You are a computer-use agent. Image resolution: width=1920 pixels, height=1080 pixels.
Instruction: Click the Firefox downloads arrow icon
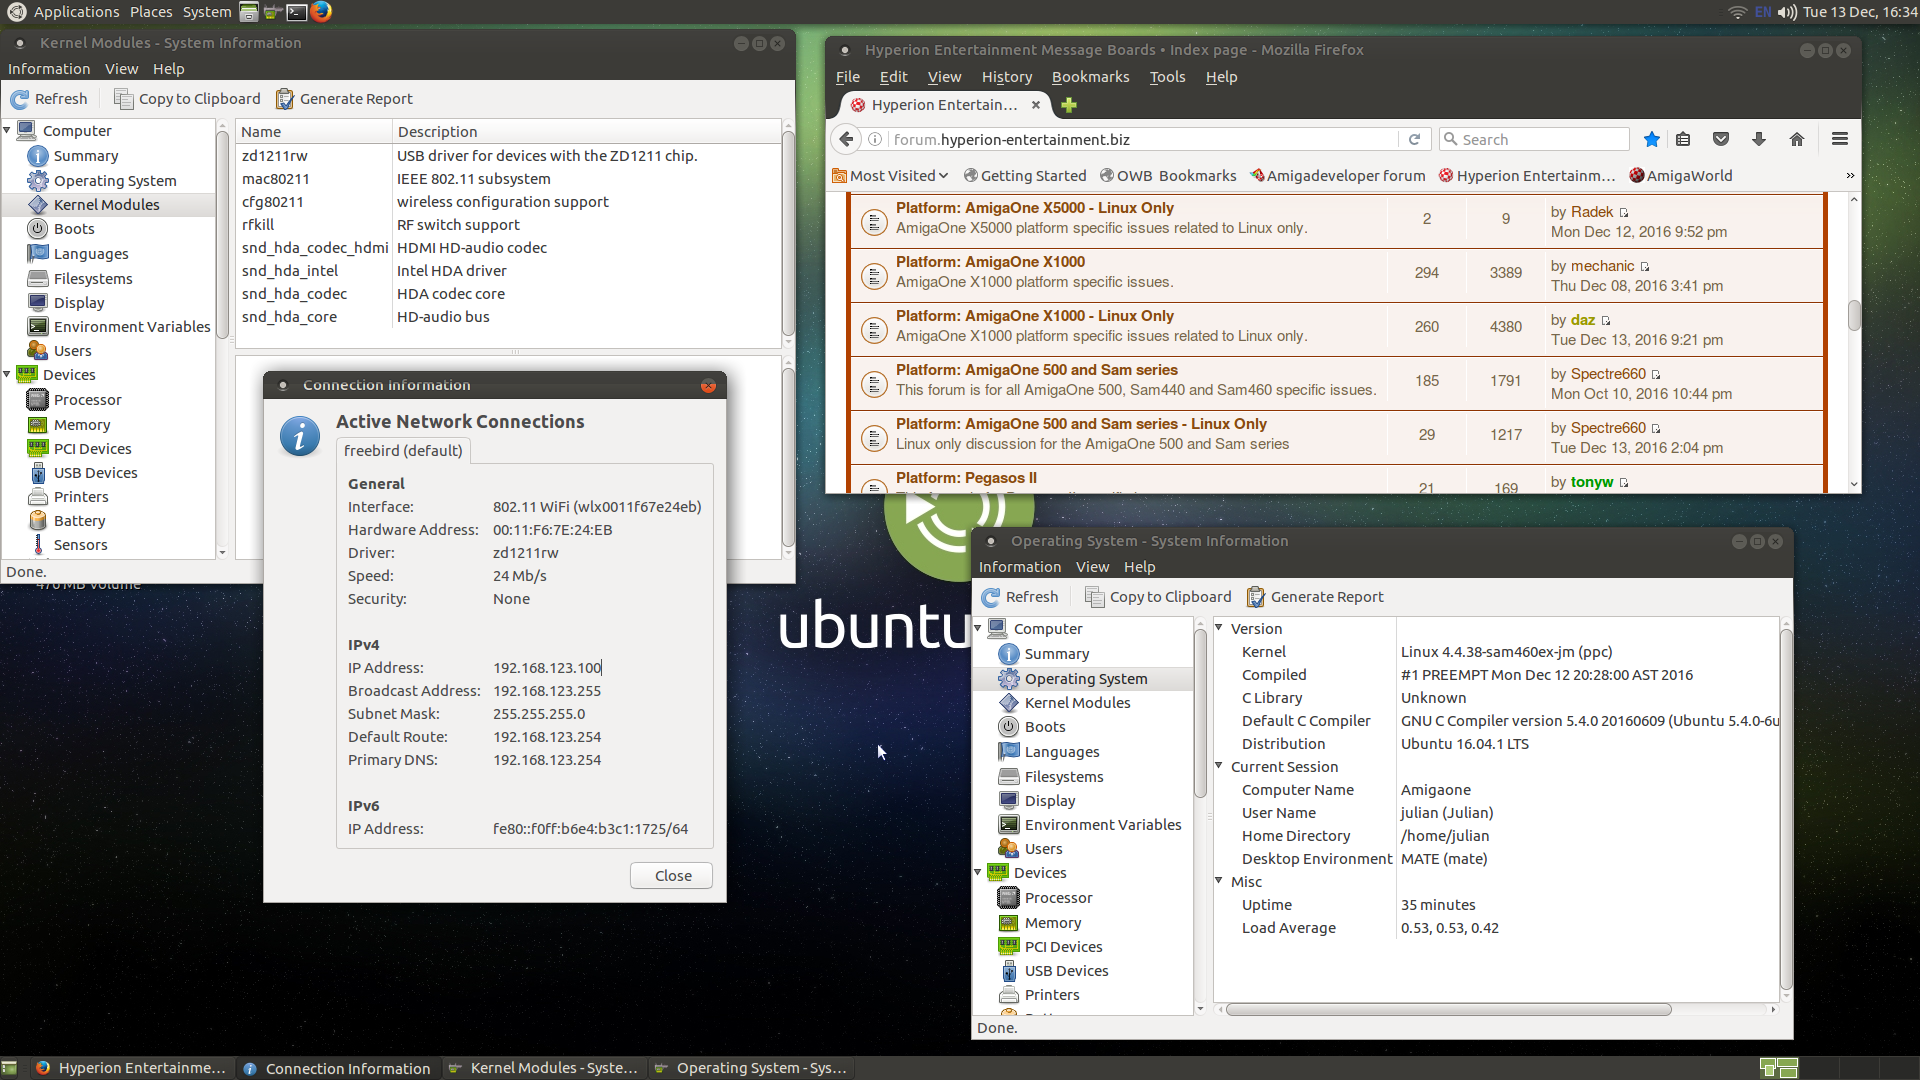[x=1759, y=140]
